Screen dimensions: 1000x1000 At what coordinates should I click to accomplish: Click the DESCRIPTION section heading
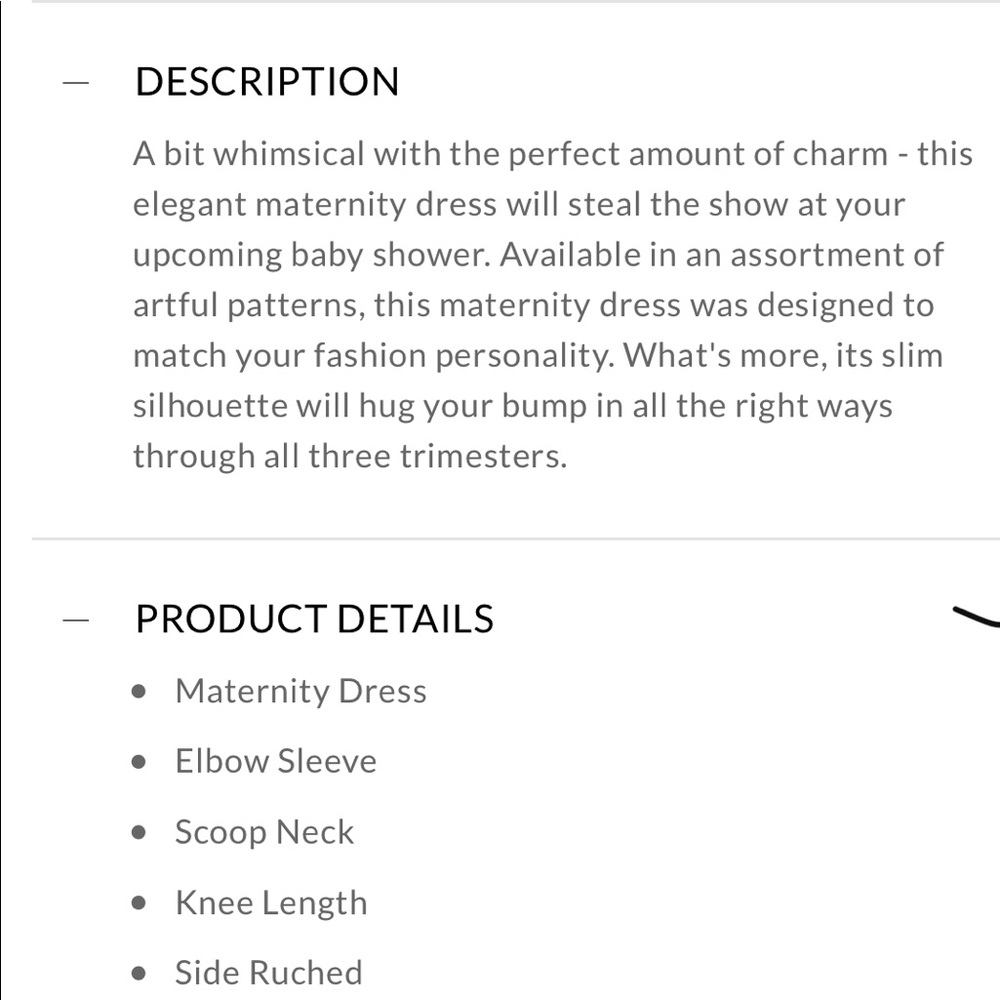click(267, 82)
